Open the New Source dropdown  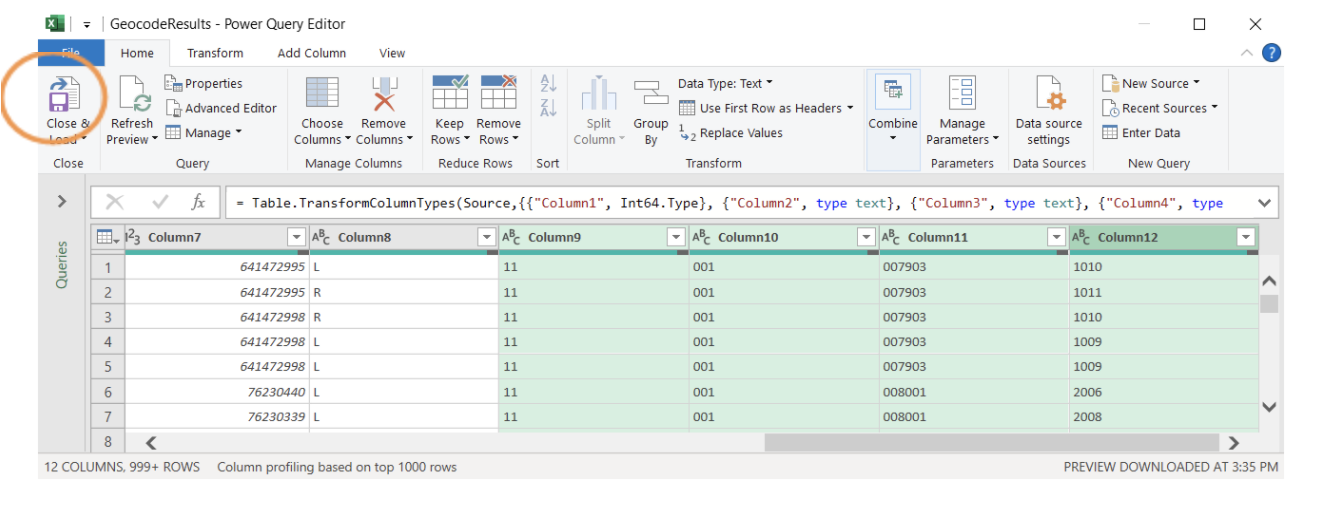tap(1151, 83)
